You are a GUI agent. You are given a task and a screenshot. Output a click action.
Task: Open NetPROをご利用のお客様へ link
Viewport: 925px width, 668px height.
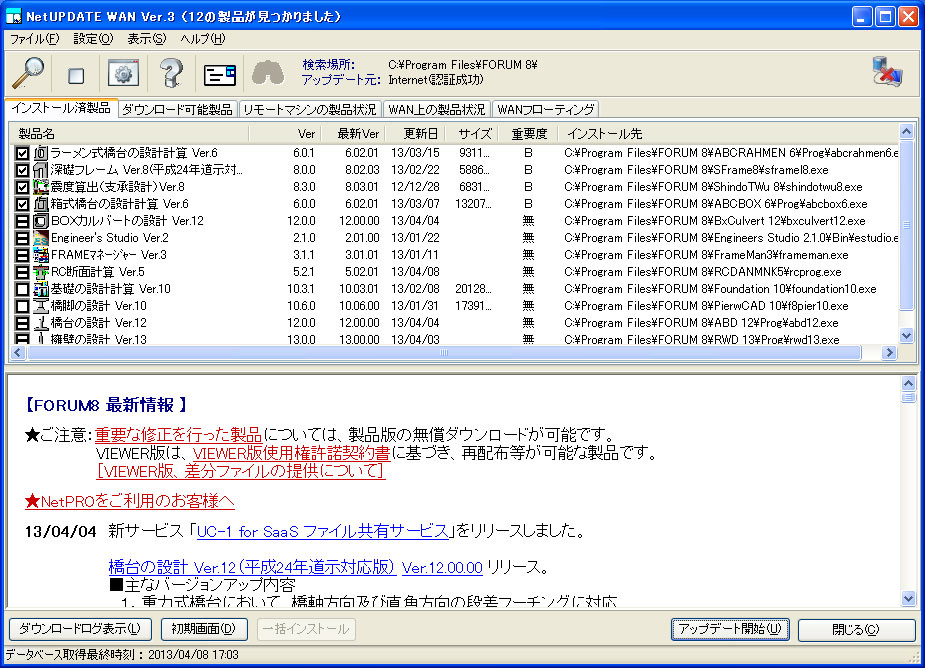pyautogui.click(x=130, y=502)
